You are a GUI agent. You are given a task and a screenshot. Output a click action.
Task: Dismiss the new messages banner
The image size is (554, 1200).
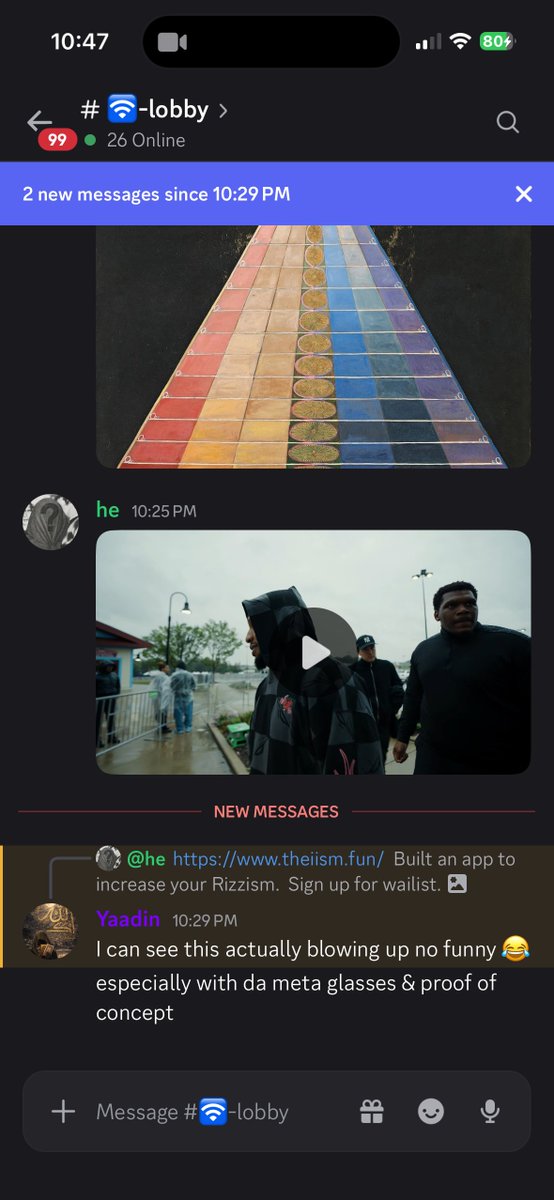coord(524,194)
